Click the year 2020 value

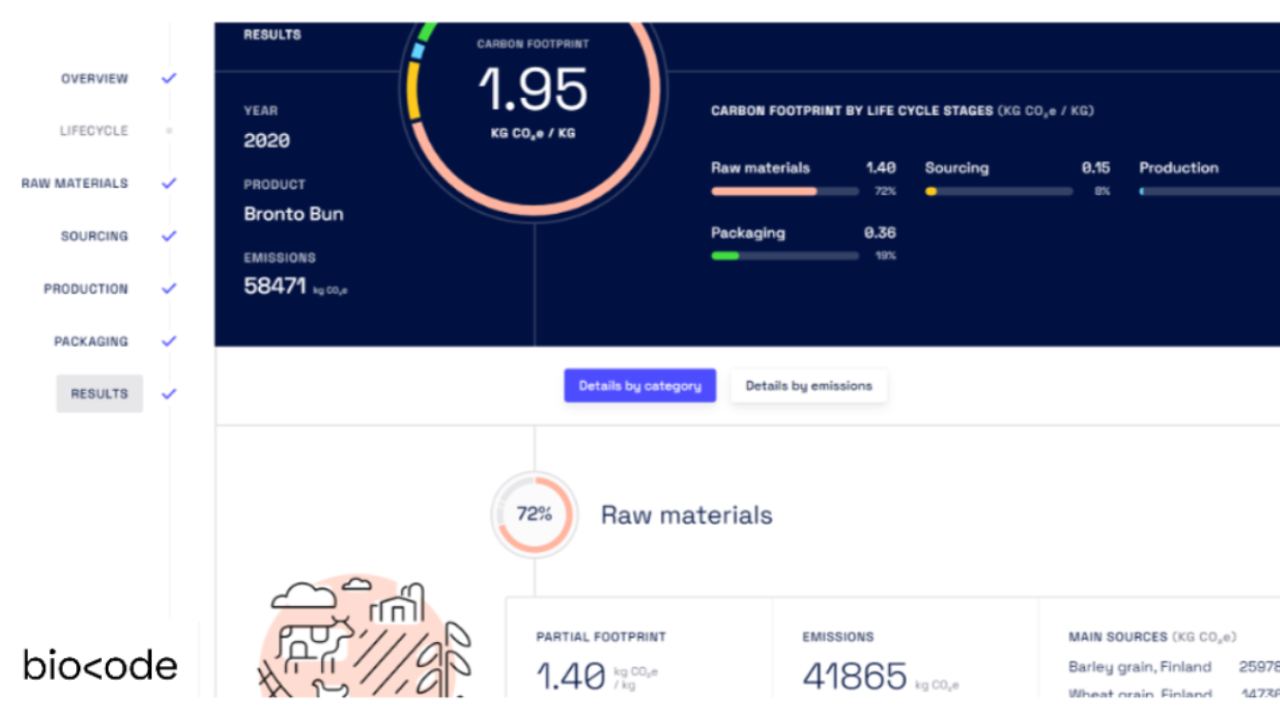tap(267, 141)
